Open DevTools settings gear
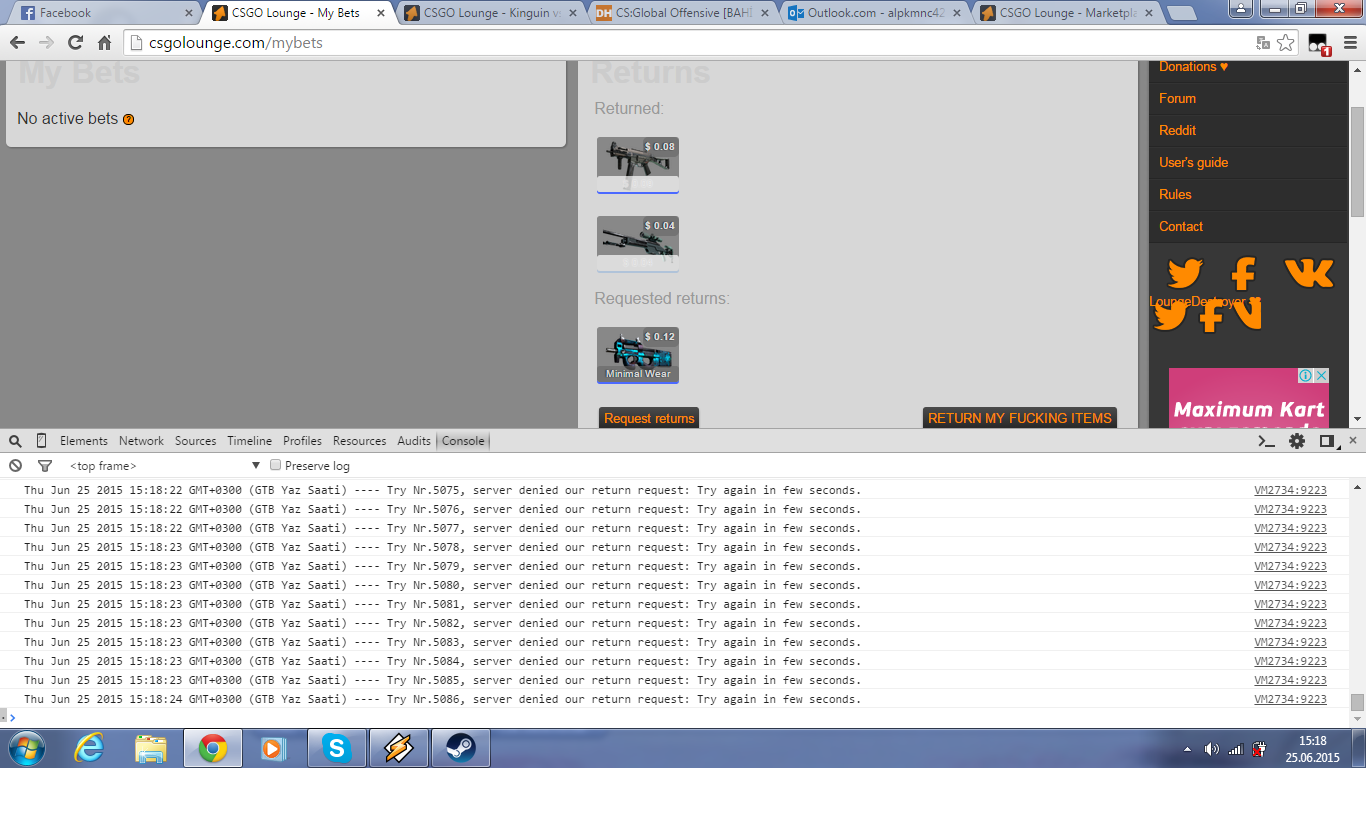 coord(1297,441)
